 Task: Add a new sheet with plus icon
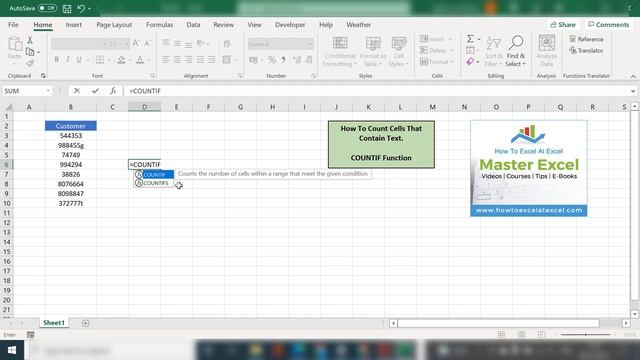85,323
